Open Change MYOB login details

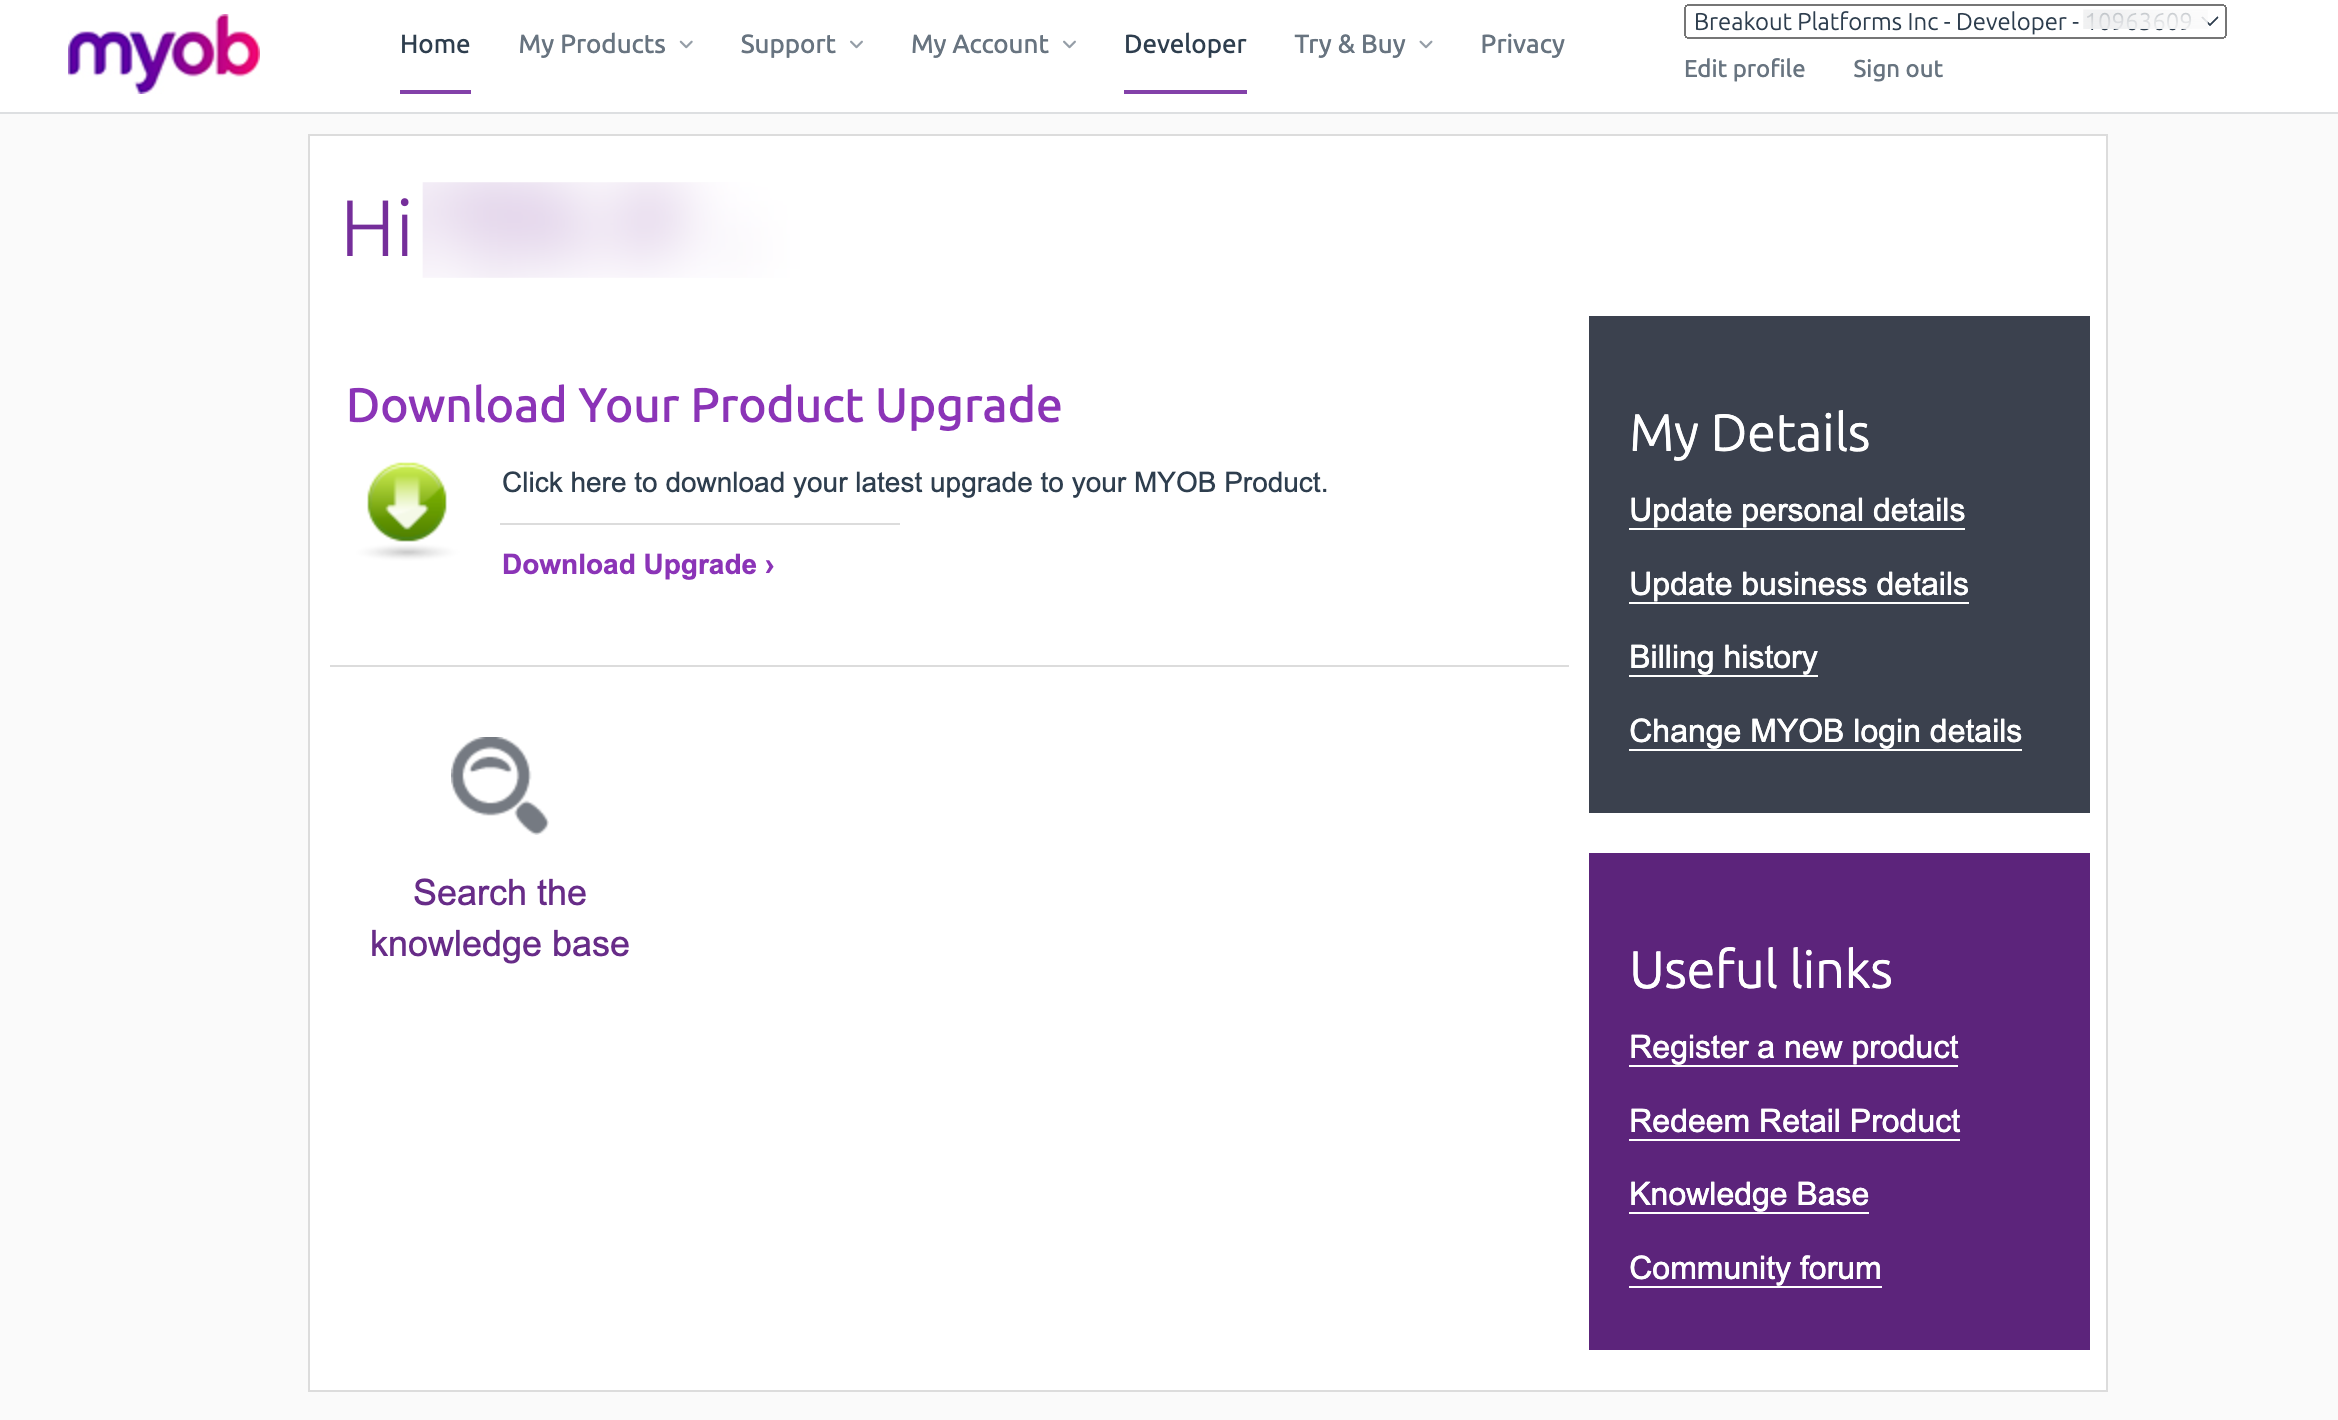tap(1824, 731)
